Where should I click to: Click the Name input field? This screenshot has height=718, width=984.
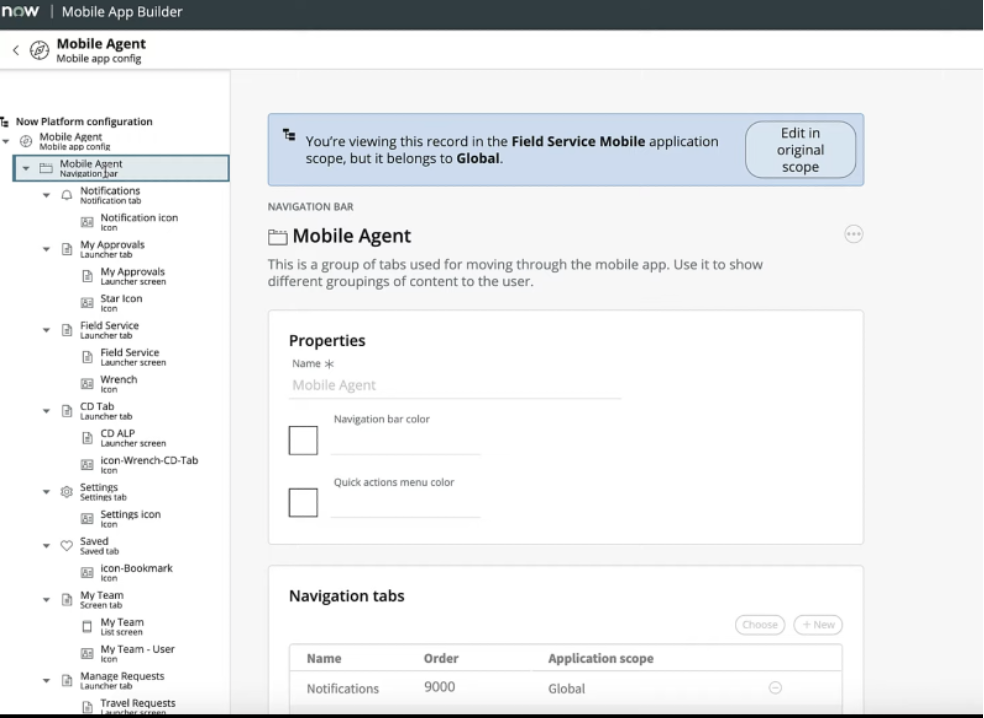455,385
